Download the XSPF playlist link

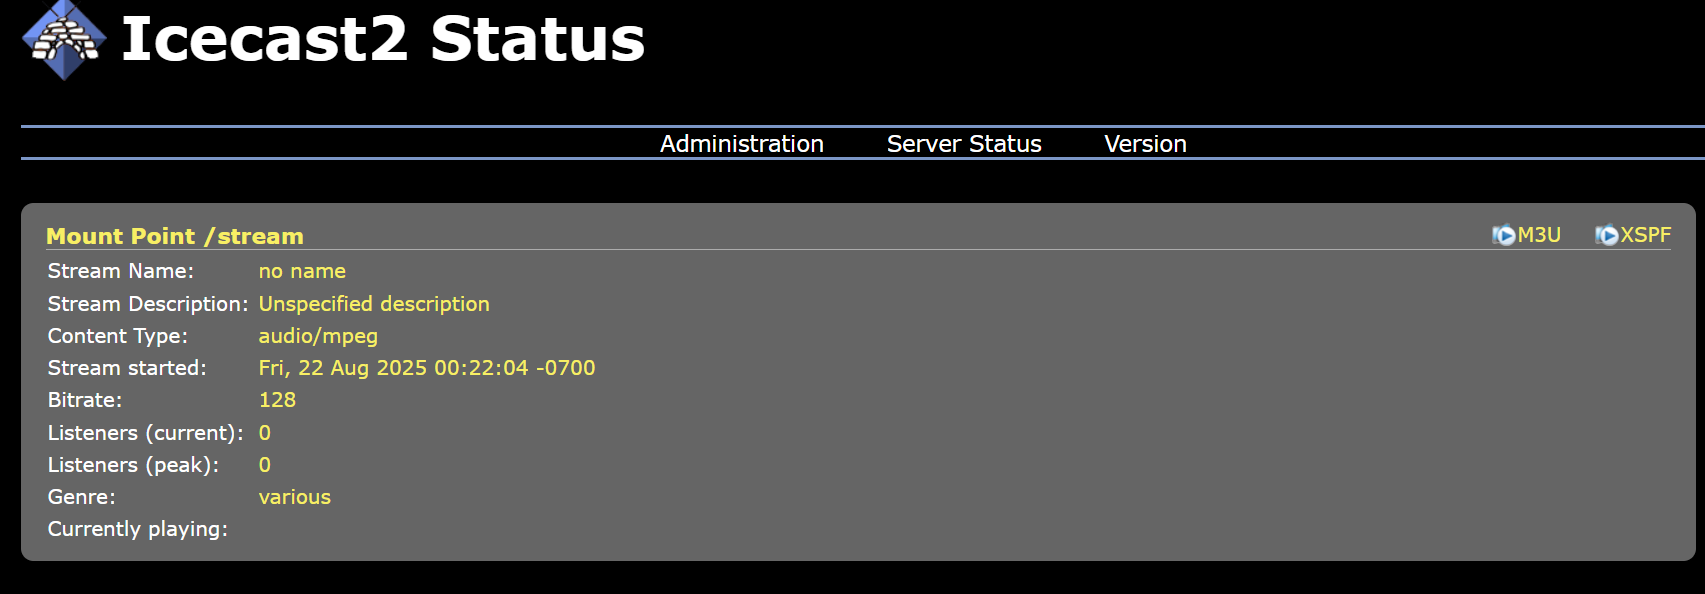[1645, 235]
